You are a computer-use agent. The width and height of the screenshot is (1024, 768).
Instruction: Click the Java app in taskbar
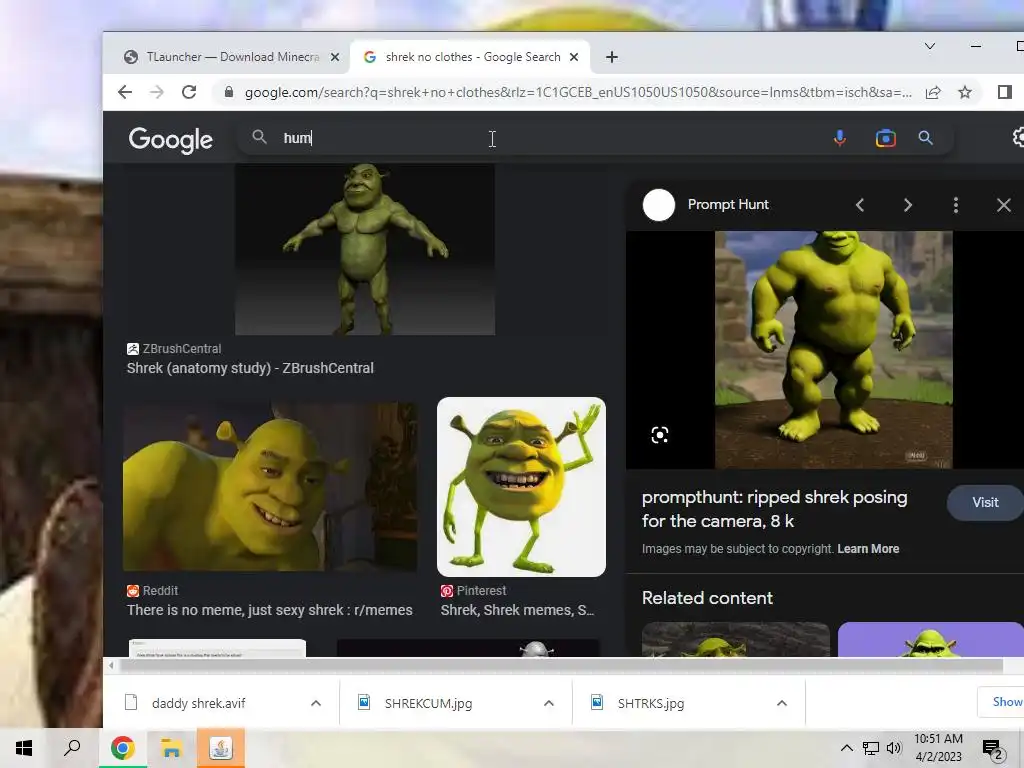click(x=221, y=748)
